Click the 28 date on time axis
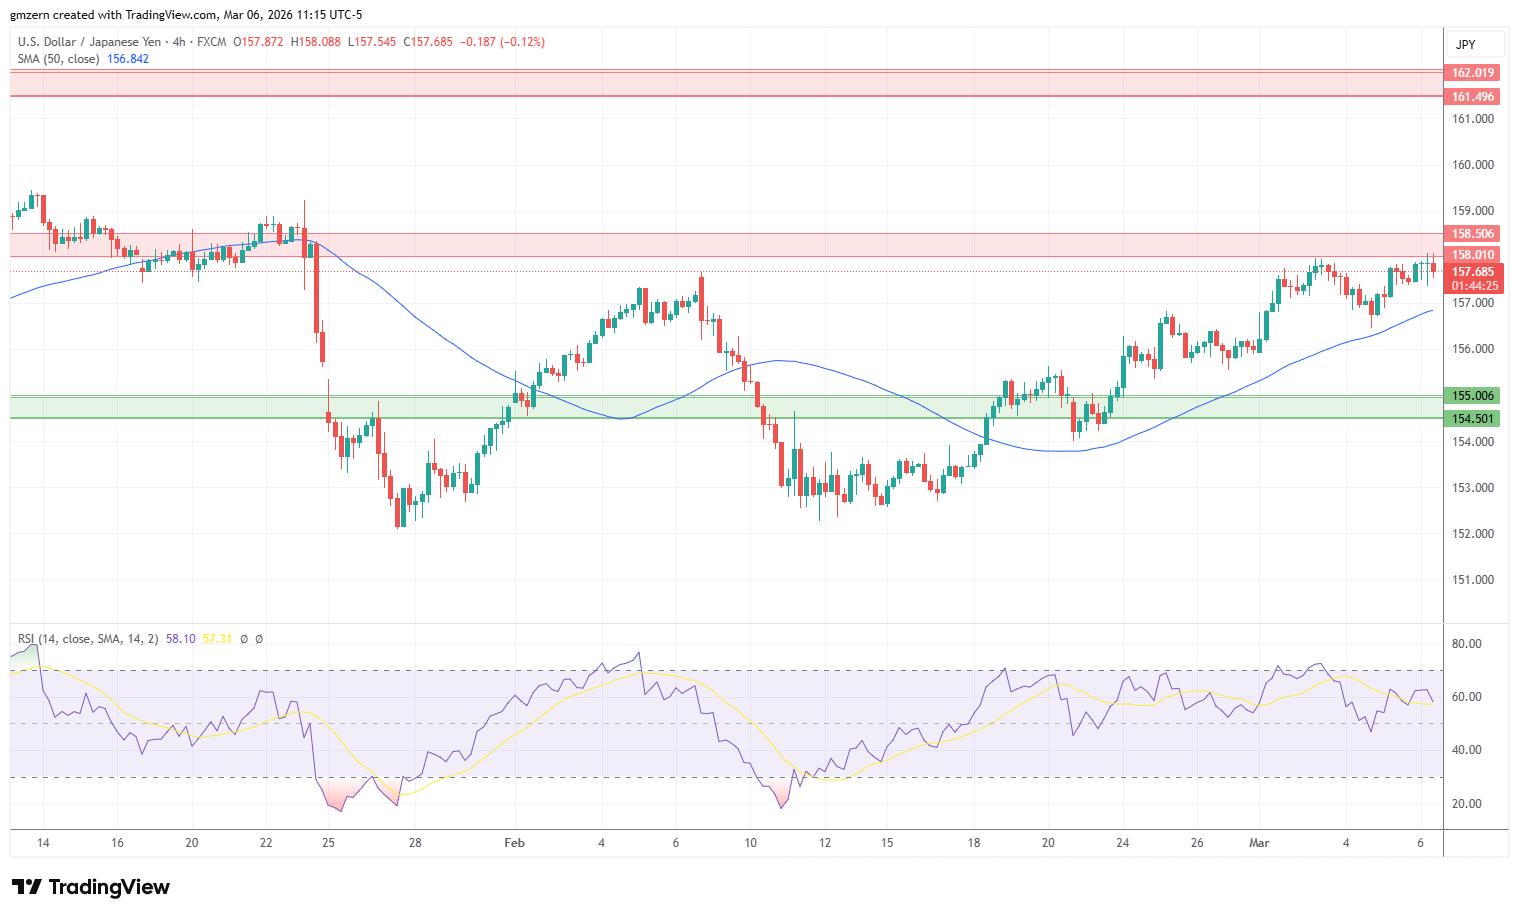This screenshot has height=917, width=1519. coord(415,843)
